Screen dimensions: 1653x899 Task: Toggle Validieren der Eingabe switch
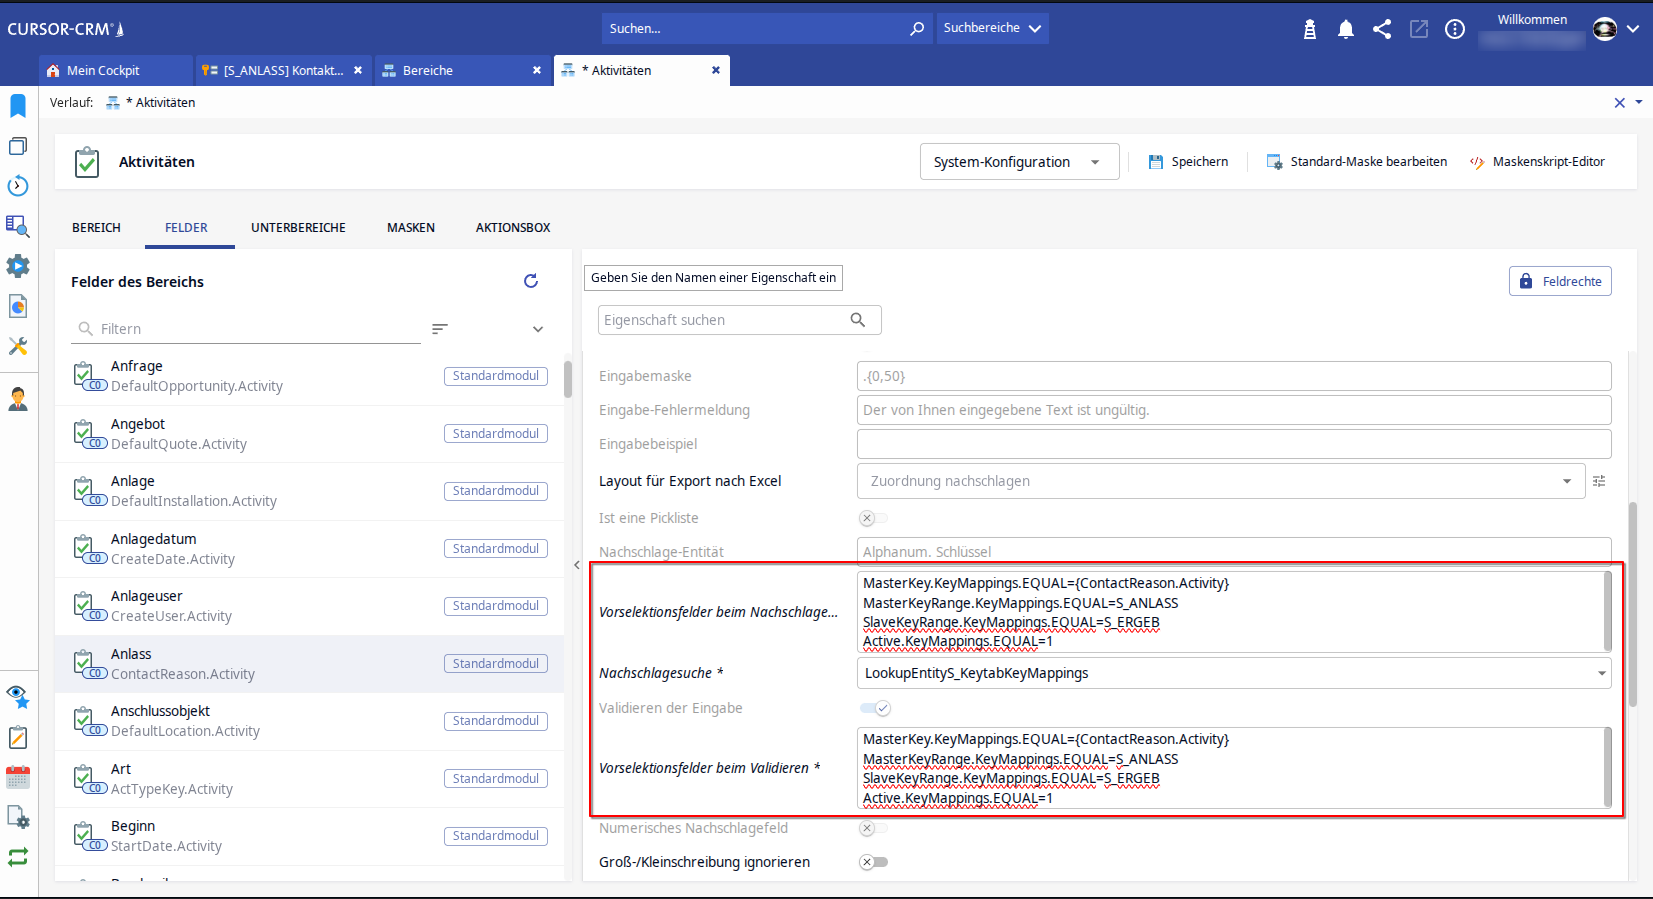point(875,708)
